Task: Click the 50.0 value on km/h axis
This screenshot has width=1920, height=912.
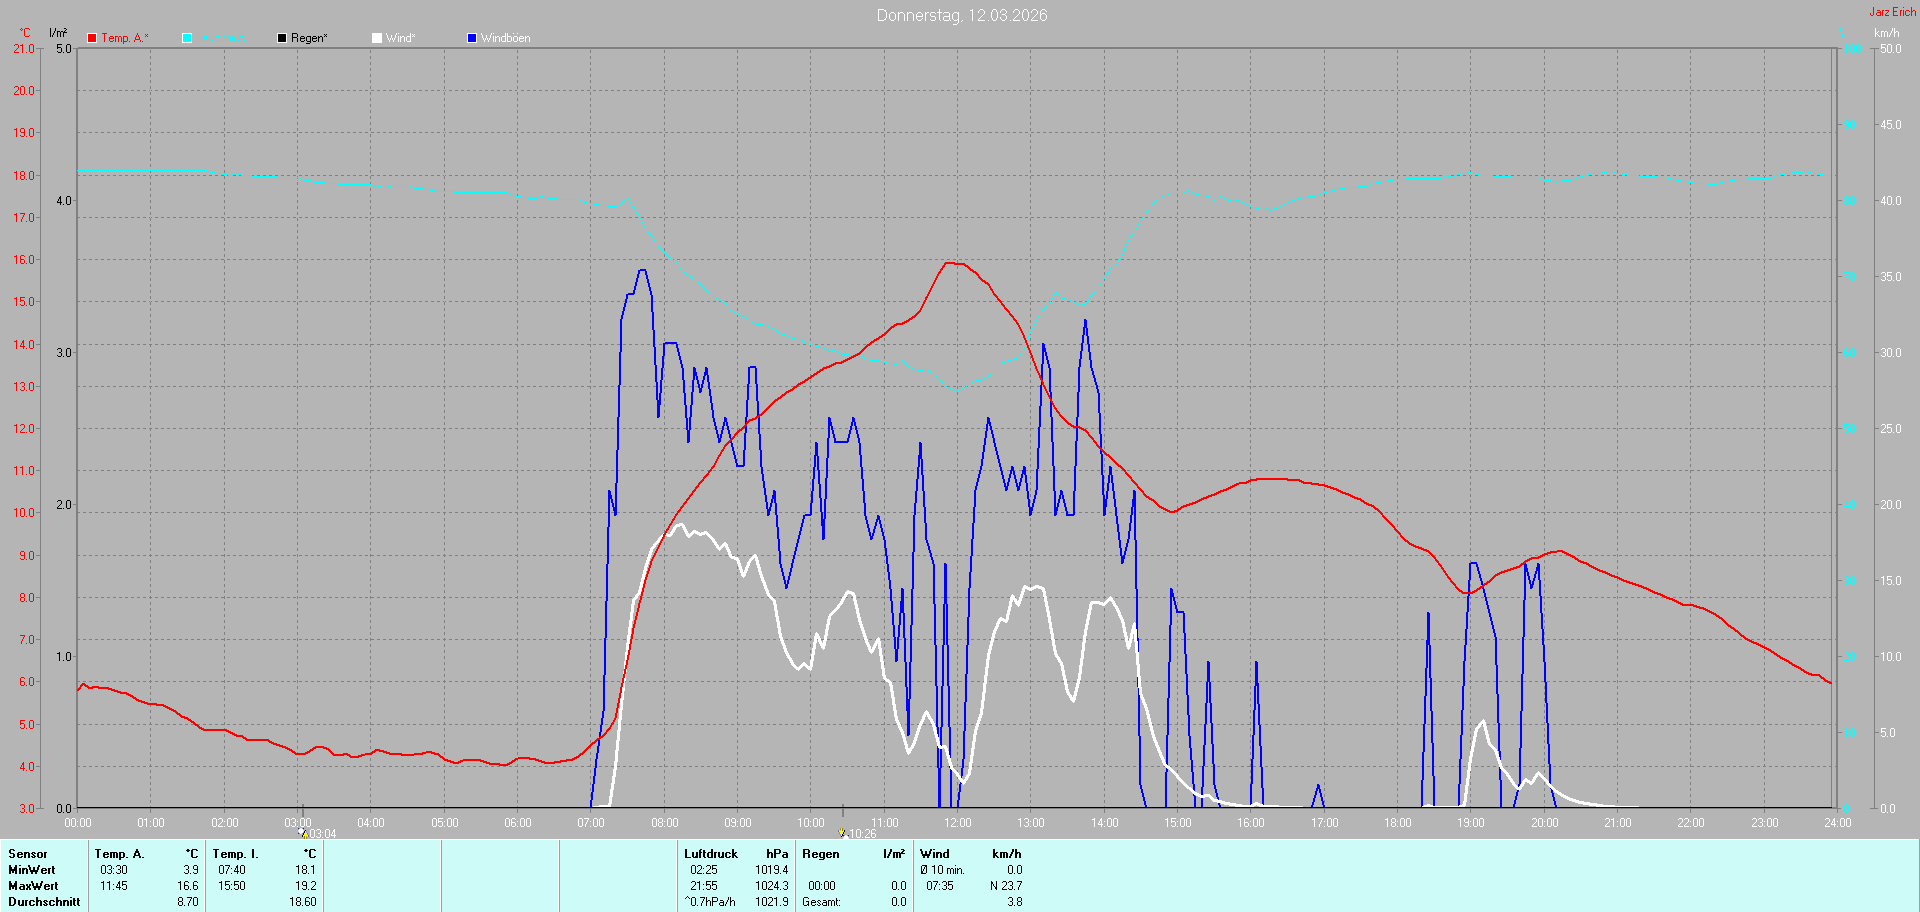Action: click(x=1891, y=49)
